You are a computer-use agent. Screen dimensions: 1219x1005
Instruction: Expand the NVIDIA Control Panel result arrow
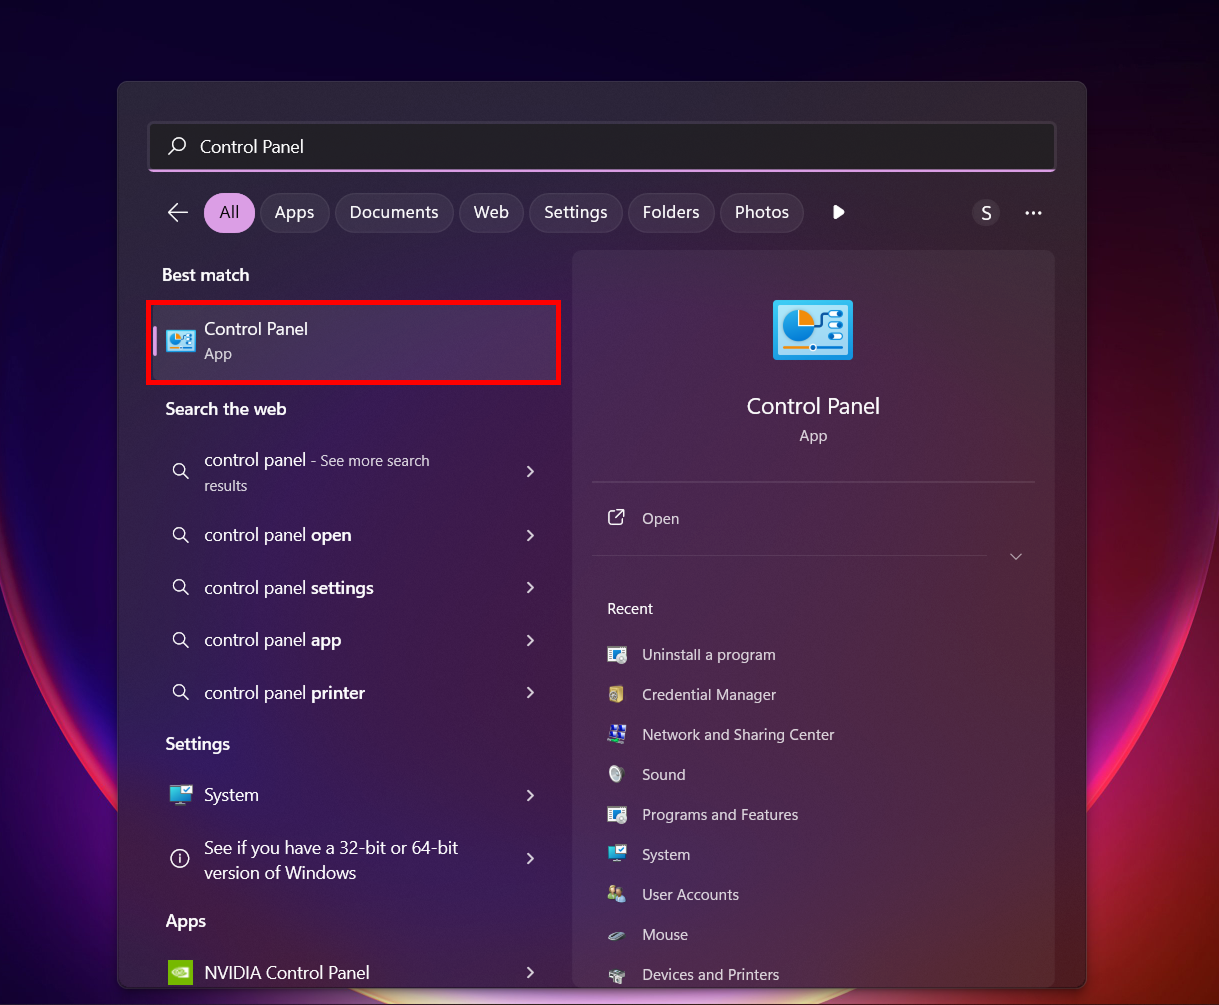tap(530, 972)
